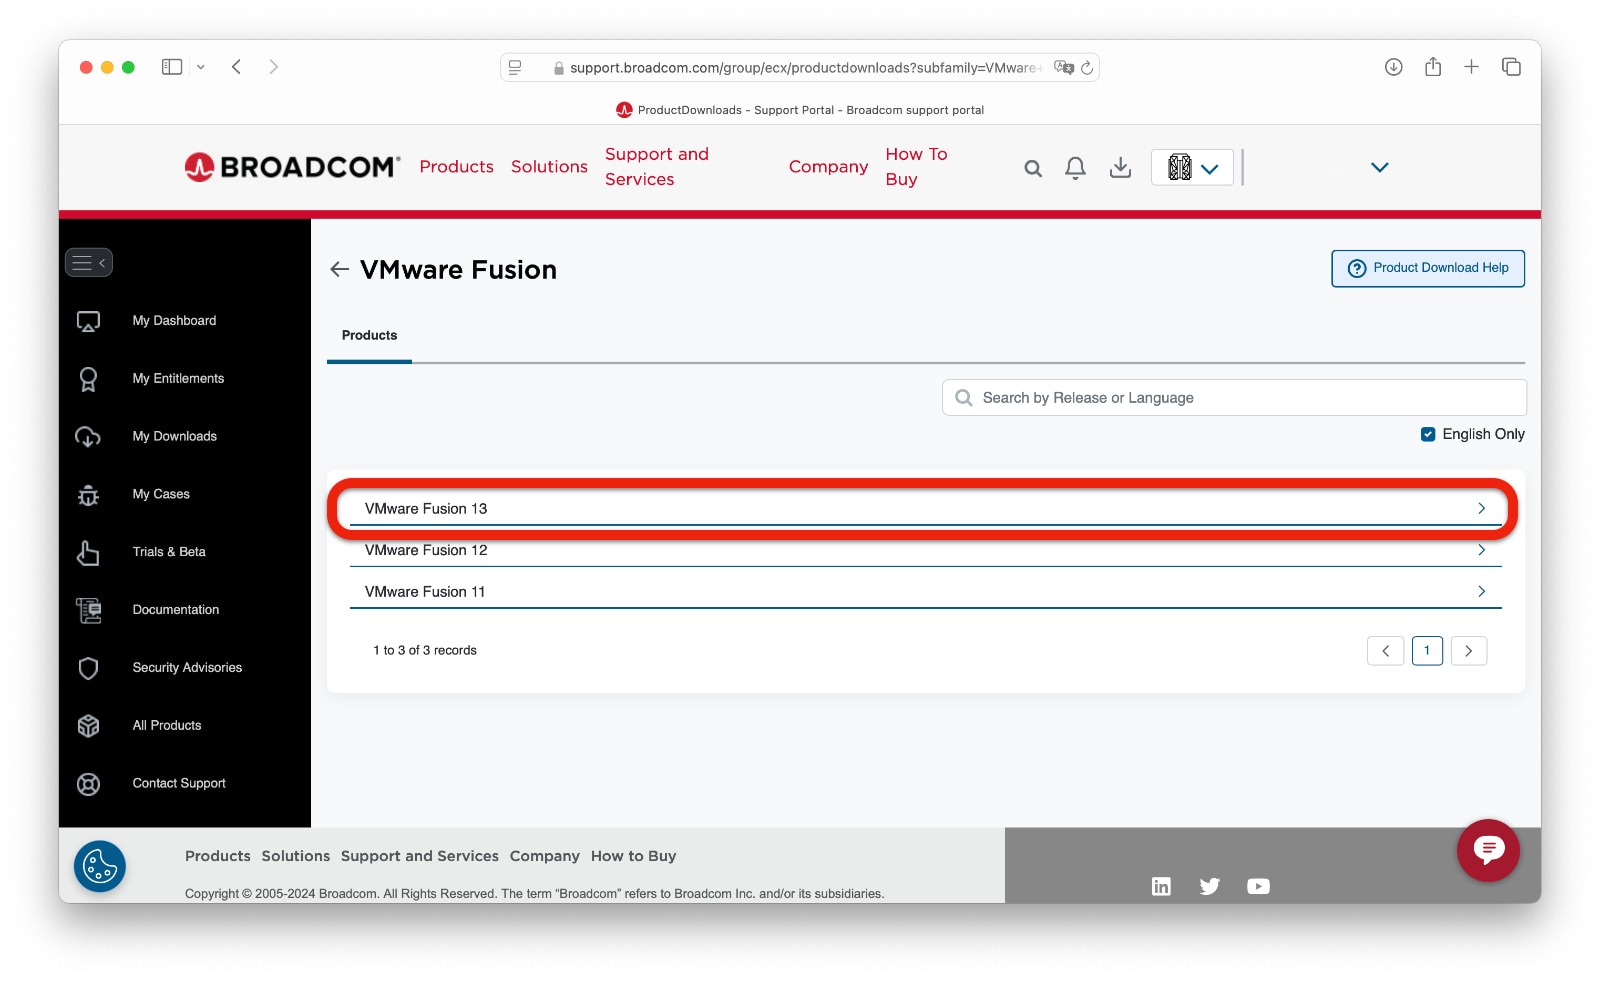Image resolution: width=1600 pixels, height=981 pixels.
Task: Select the Products tab
Action: (x=369, y=336)
